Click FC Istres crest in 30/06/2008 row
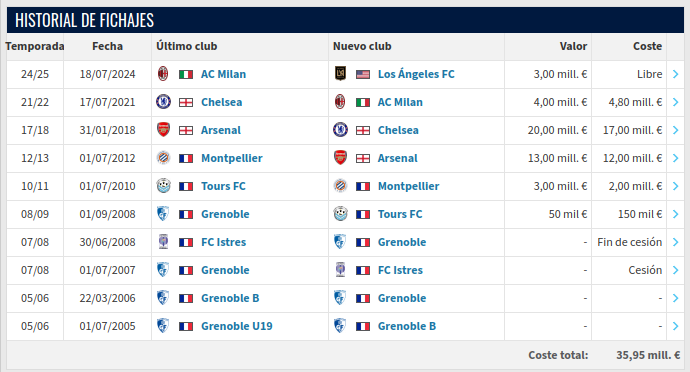 point(163,242)
